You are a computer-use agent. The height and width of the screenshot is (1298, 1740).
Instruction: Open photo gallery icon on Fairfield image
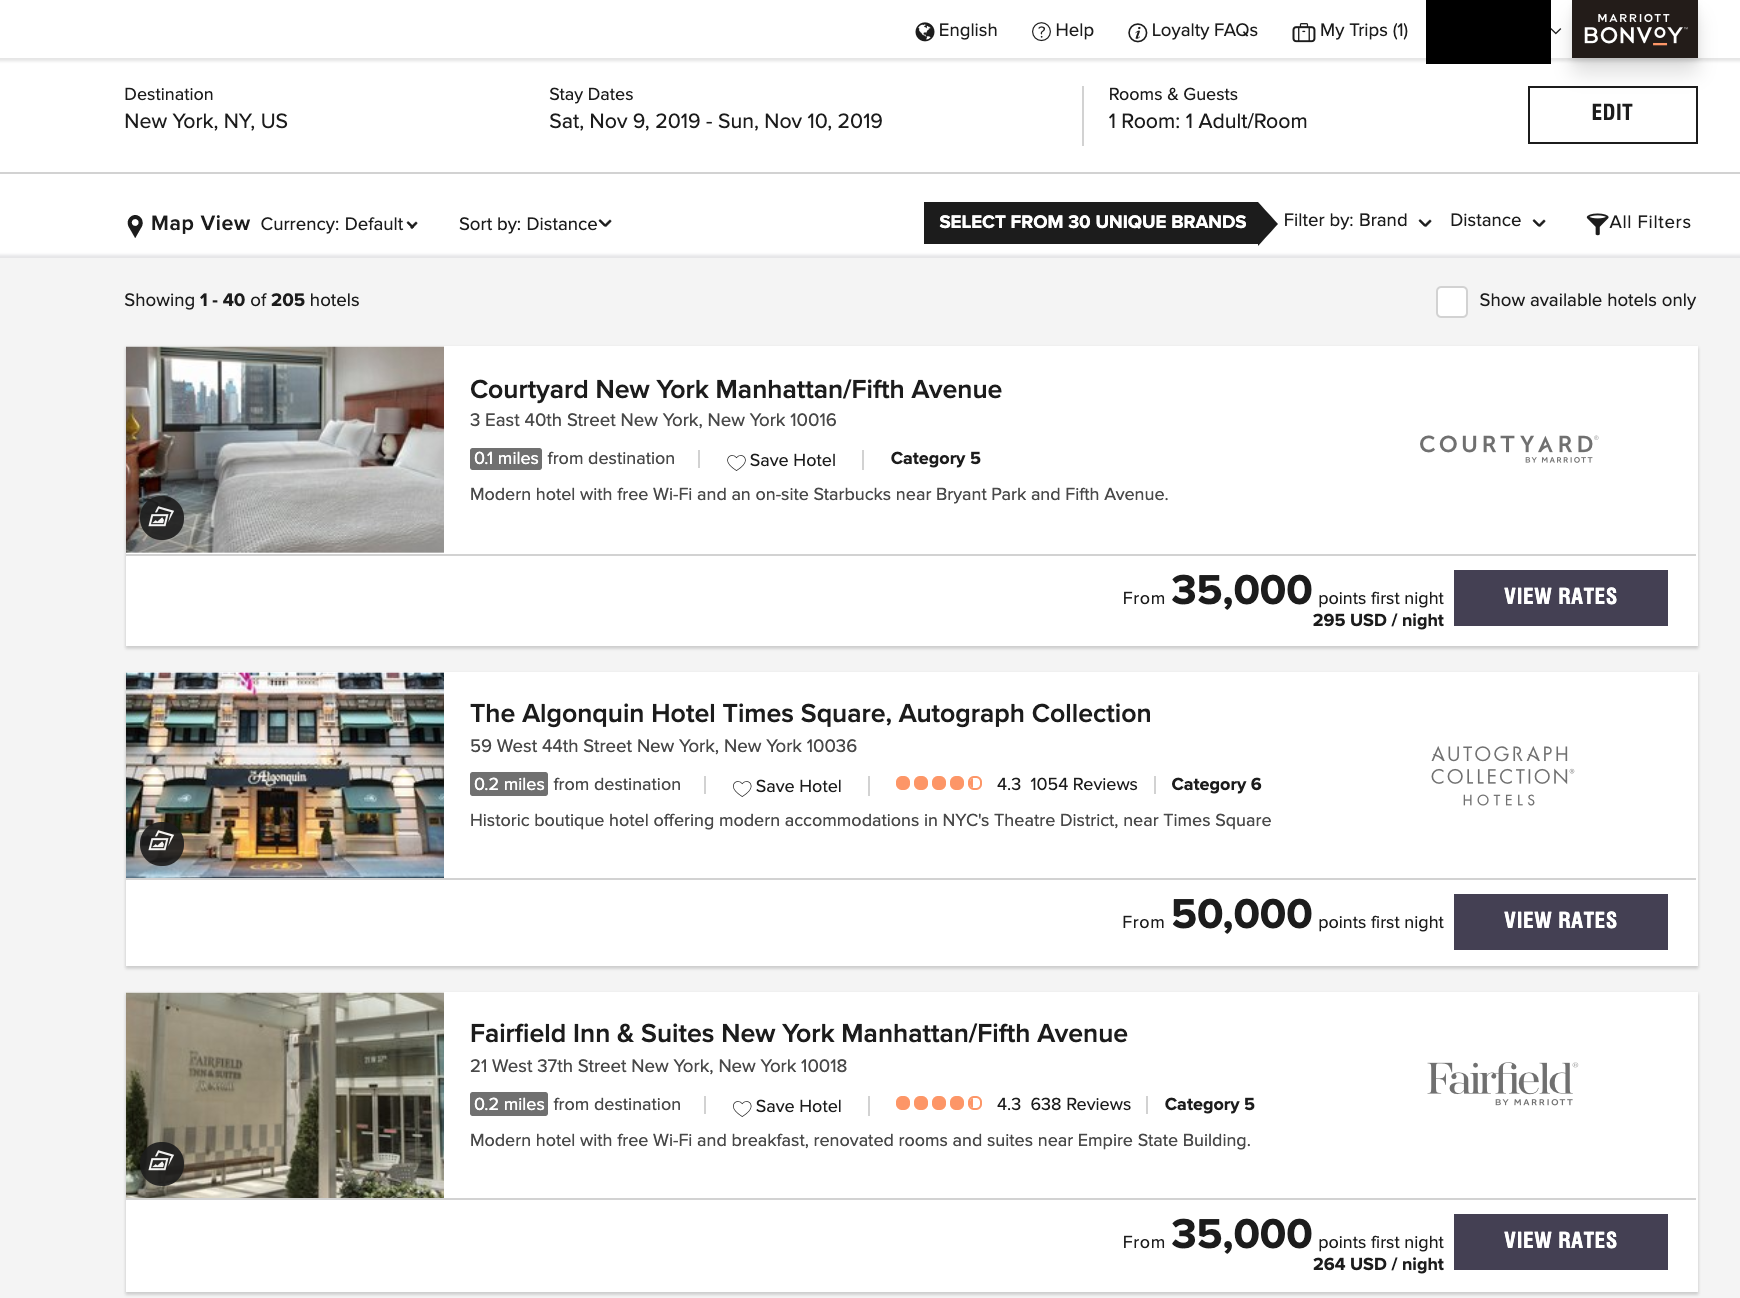pyautogui.click(x=162, y=1163)
